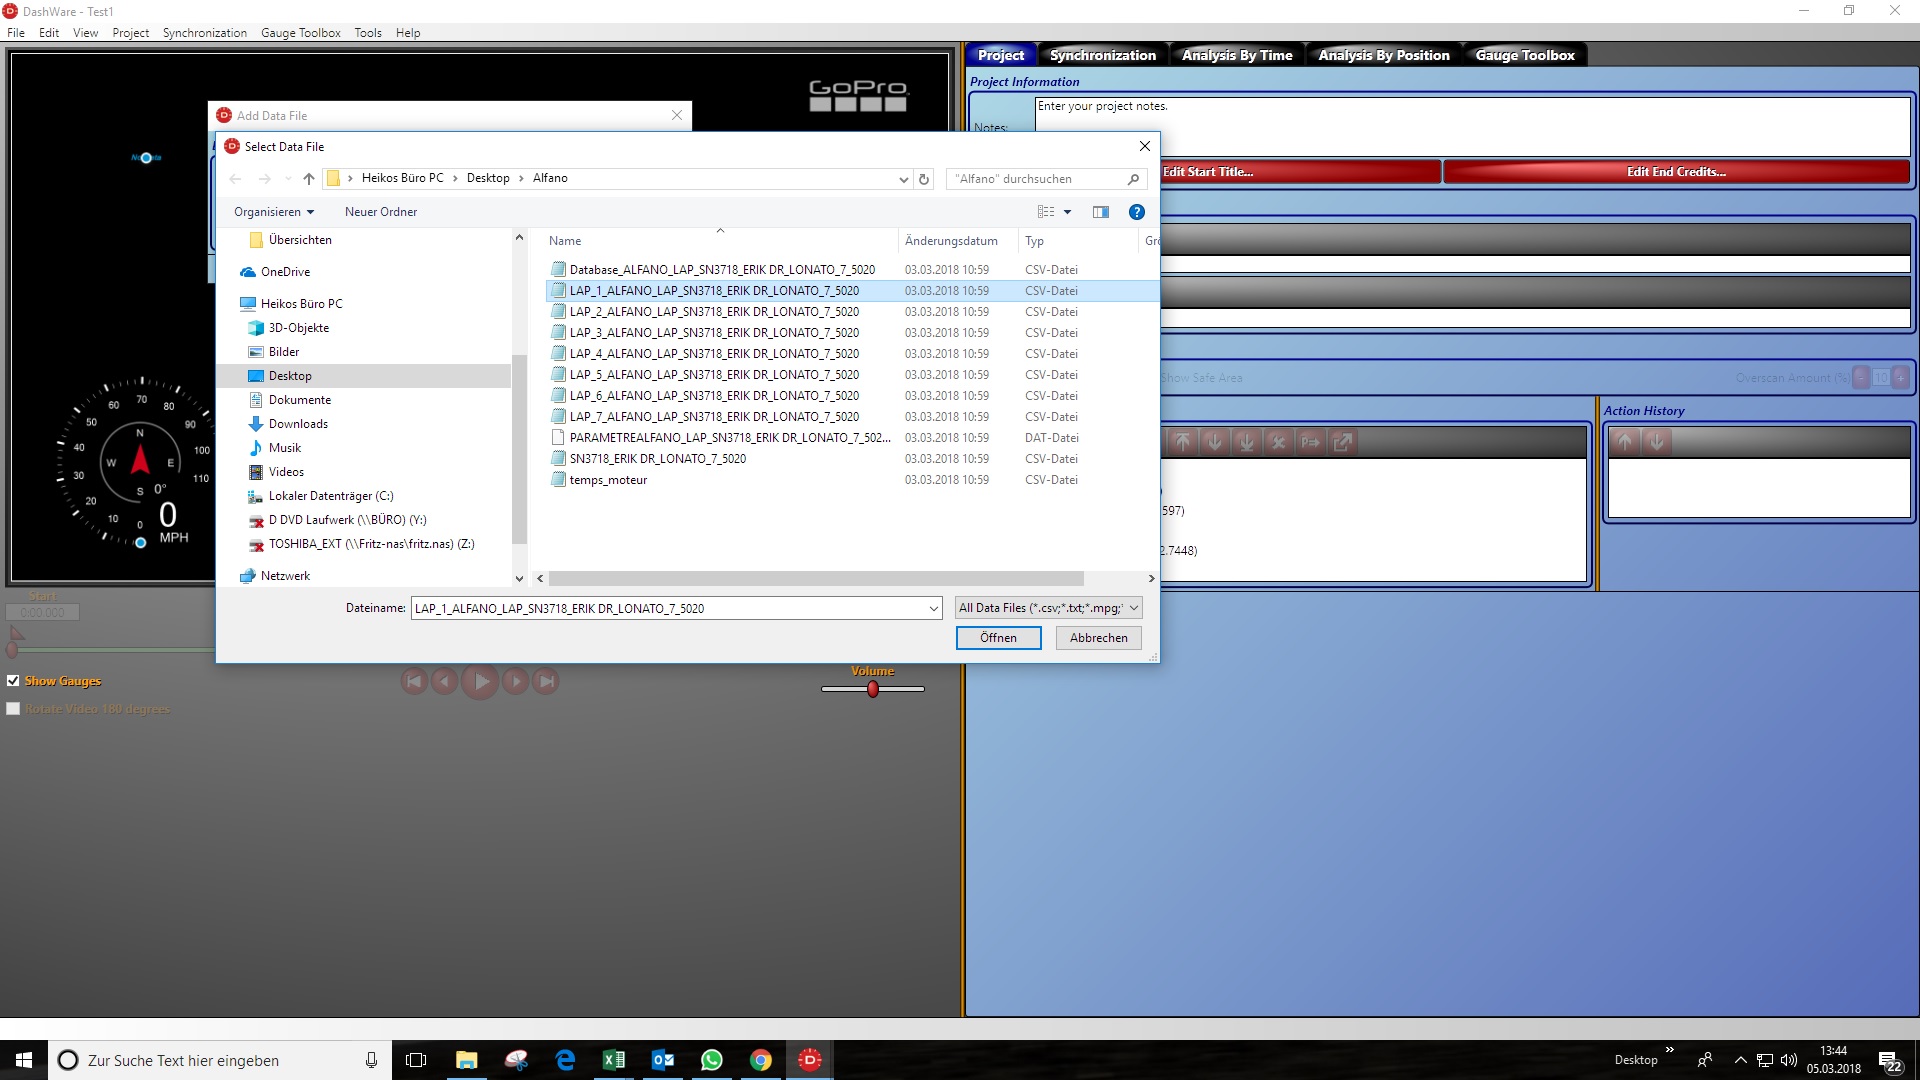Click the down arrow in Action History toolbar
Image resolution: width=1920 pixels, height=1080 pixels.
pos(1657,442)
